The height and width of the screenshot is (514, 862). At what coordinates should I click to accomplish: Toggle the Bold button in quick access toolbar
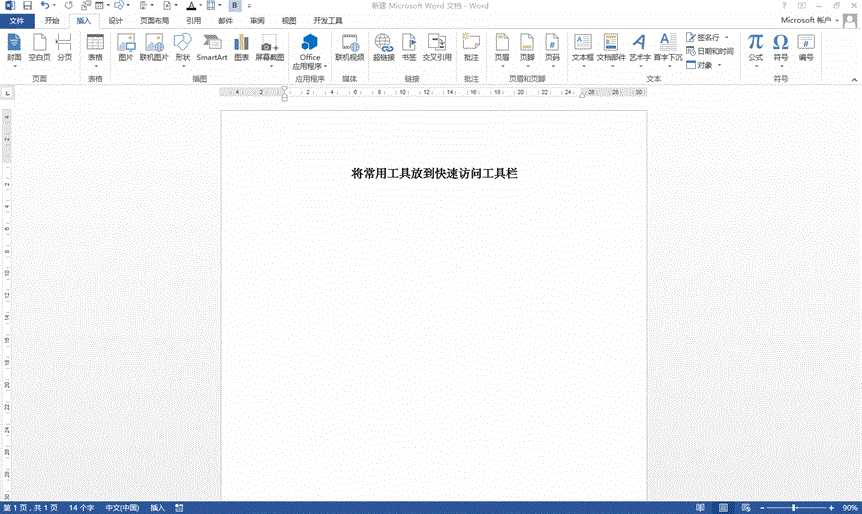234,6
